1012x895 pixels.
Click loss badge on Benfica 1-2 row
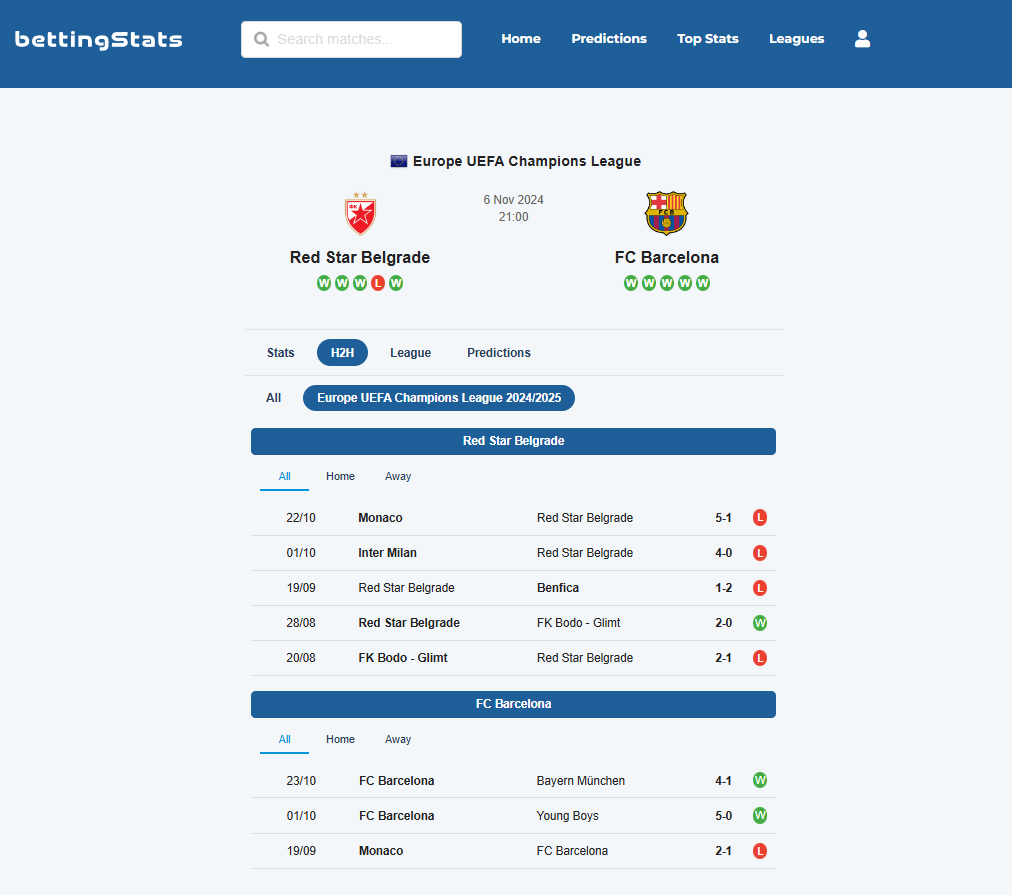[760, 588]
